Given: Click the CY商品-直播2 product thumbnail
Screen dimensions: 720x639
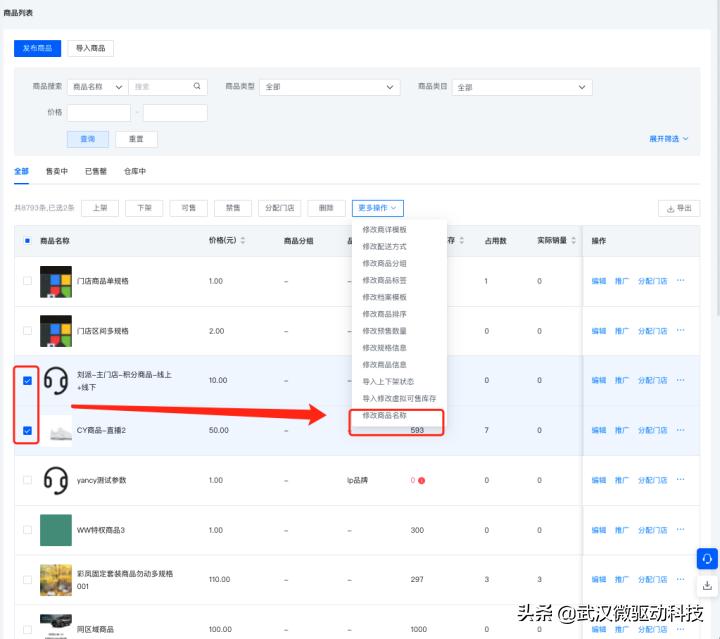Looking at the screenshot, I should (55, 430).
